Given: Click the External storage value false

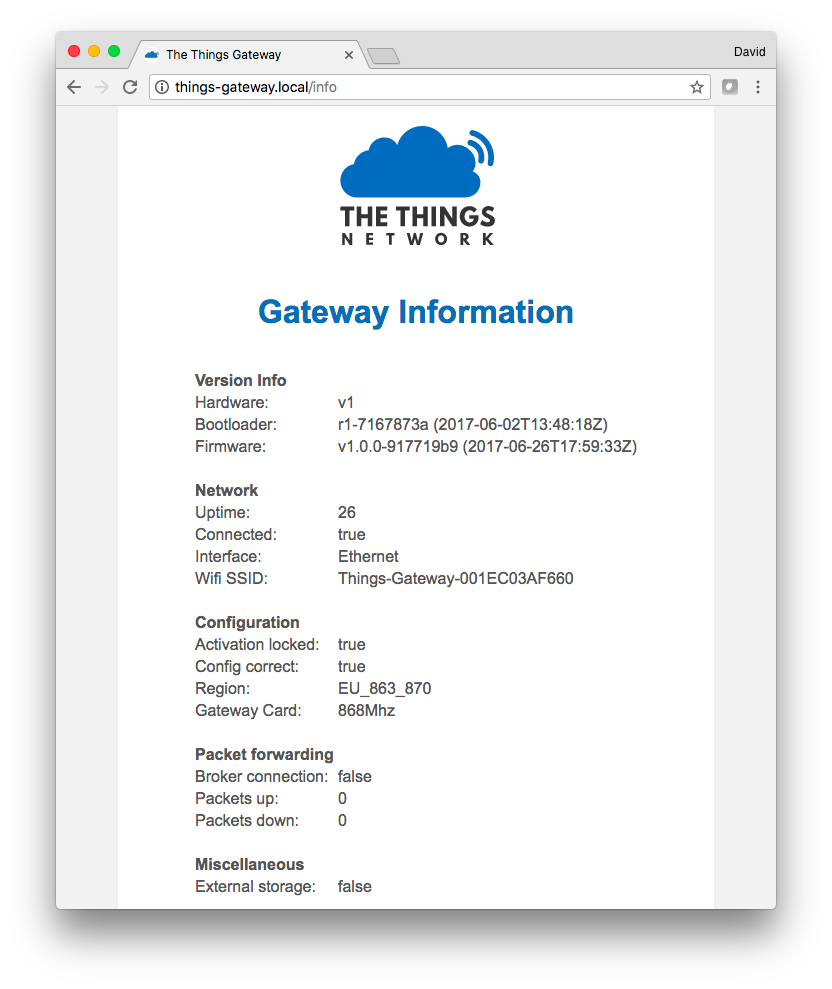Looking at the screenshot, I should click(x=354, y=886).
